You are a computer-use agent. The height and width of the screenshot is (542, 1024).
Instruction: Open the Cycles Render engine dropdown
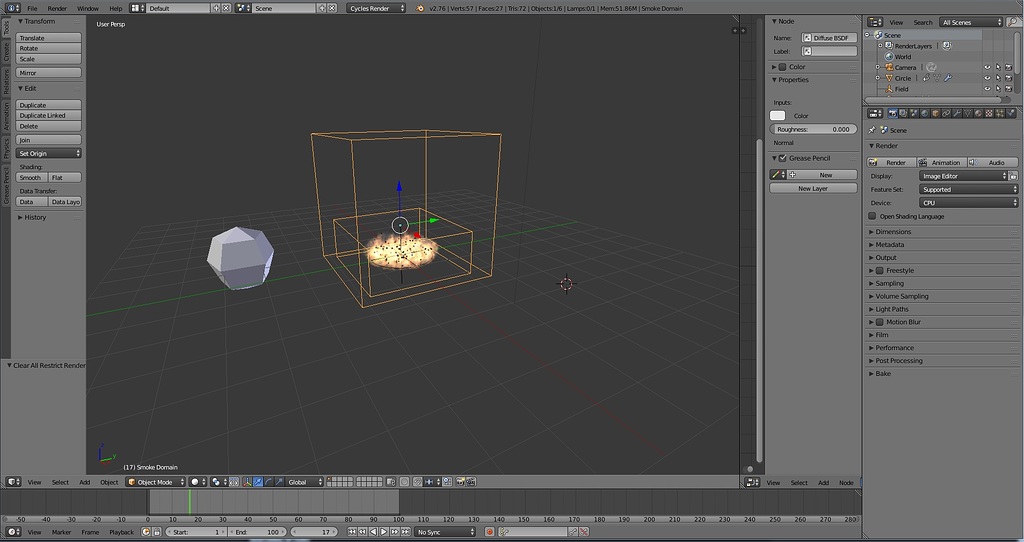[376, 8]
